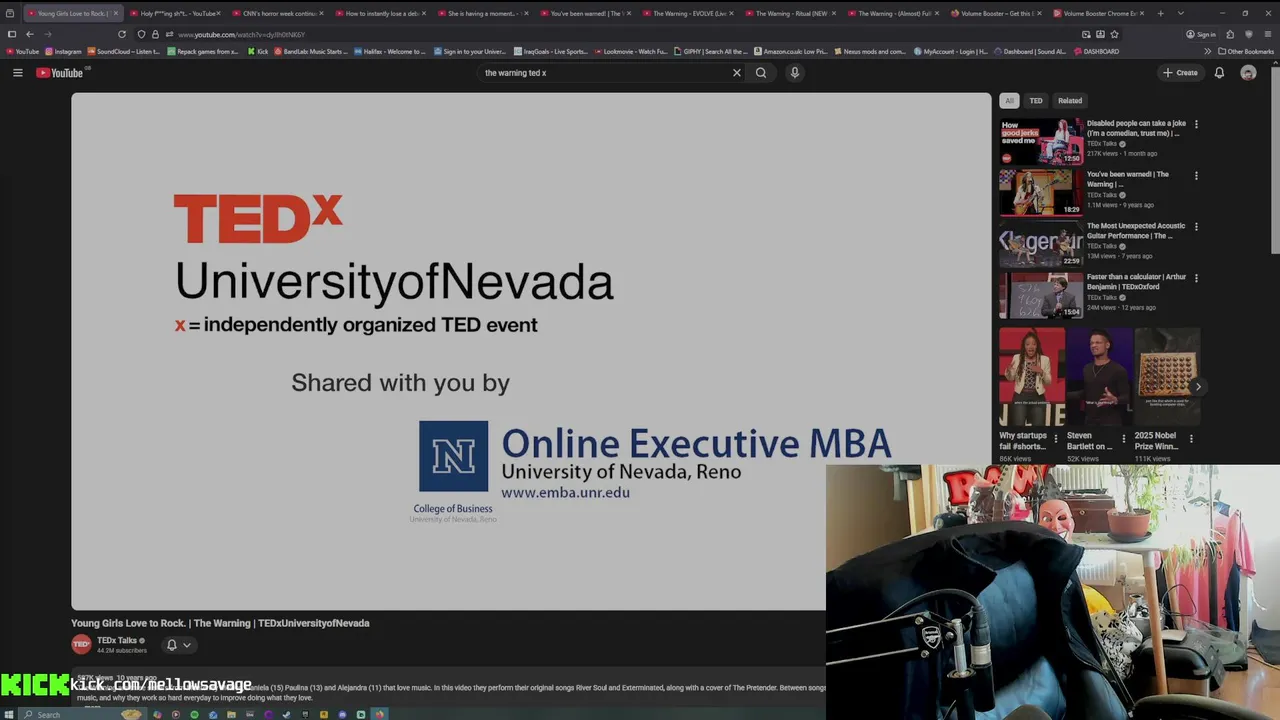Viewport: 1280px width, 720px height.
Task: Switch to 'She is having a moment' tab
Action: (484, 13)
